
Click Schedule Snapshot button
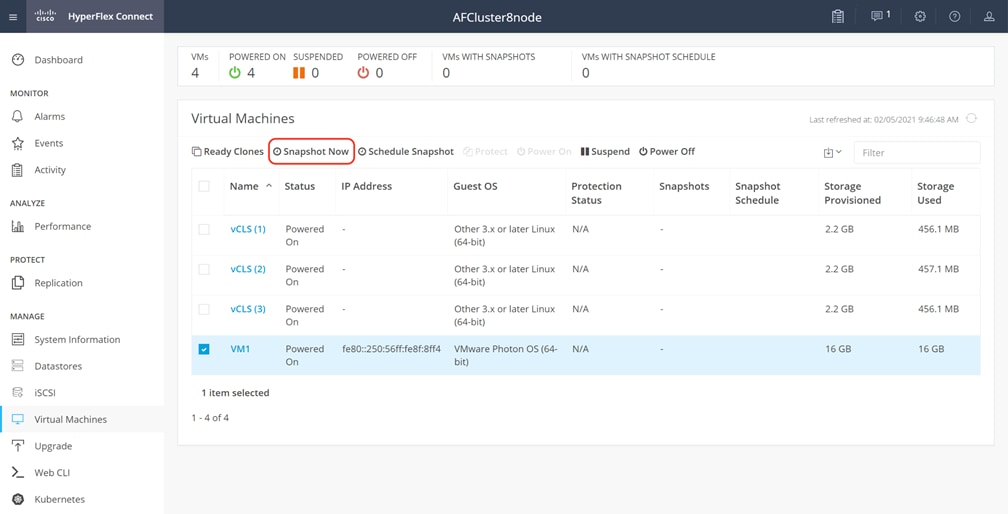coord(406,152)
